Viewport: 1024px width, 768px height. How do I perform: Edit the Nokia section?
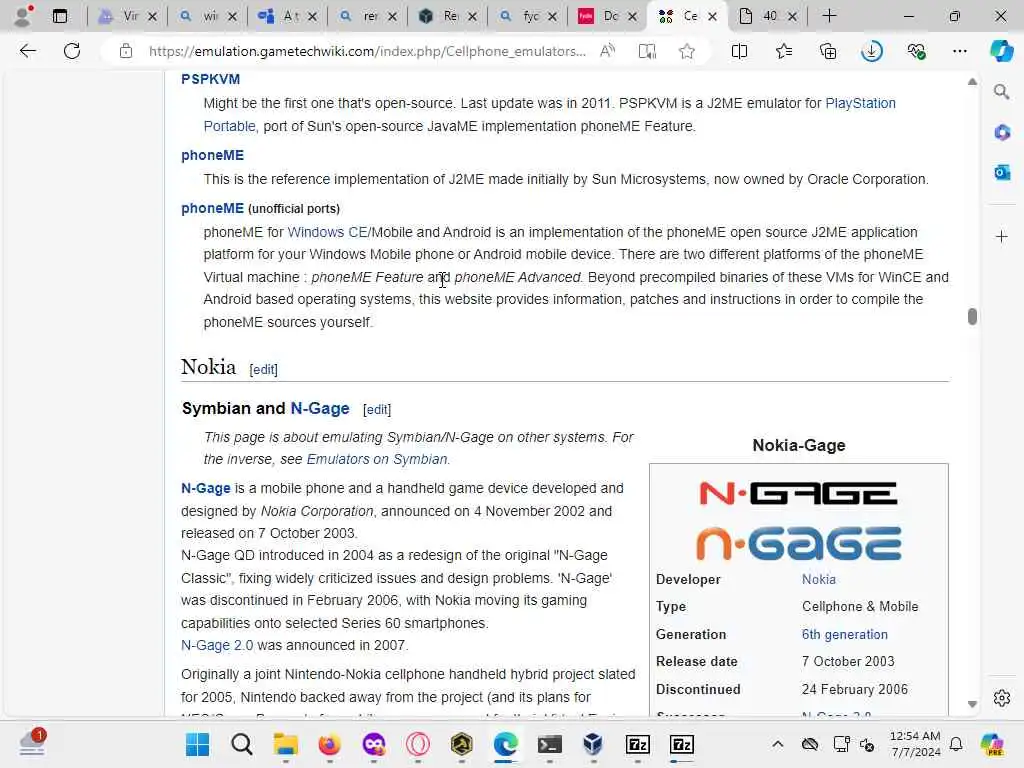tap(263, 370)
